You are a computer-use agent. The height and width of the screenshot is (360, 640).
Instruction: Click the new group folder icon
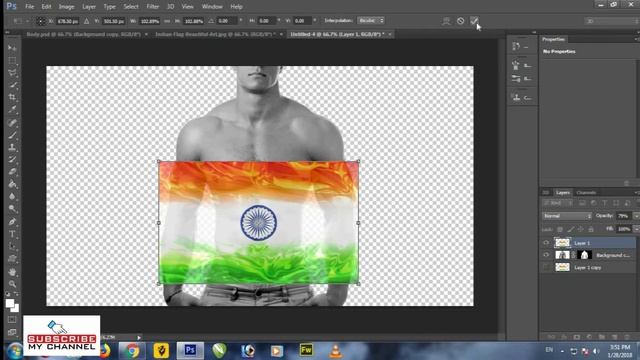coord(602,337)
